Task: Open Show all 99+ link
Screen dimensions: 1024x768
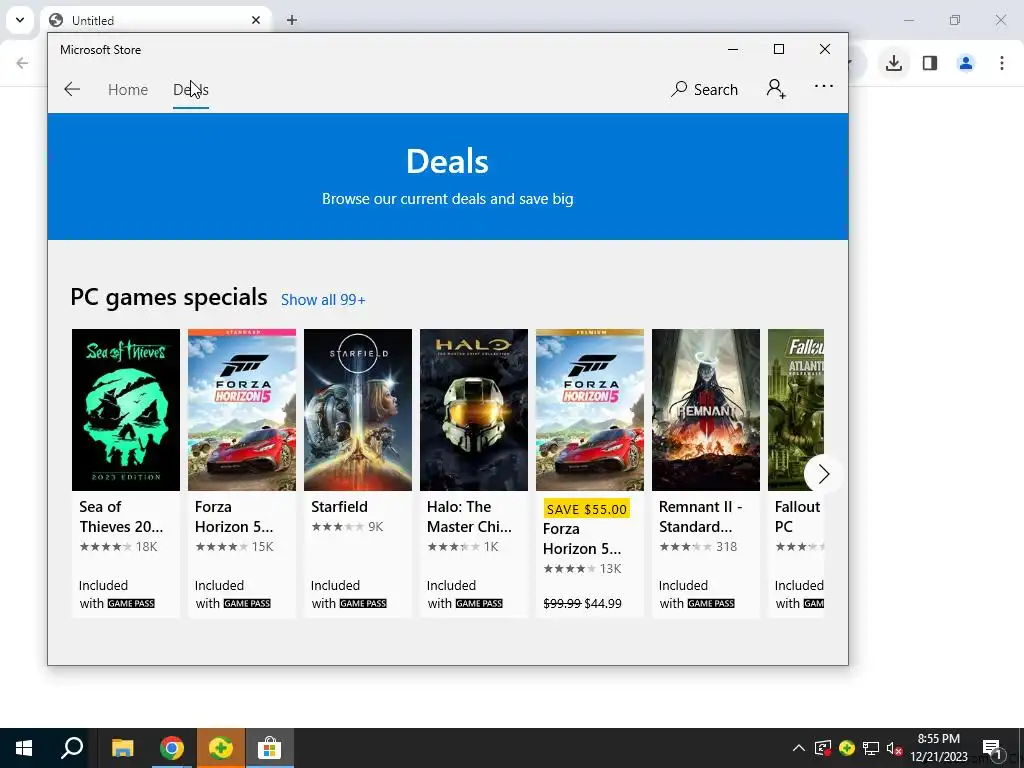Action: pyautogui.click(x=323, y=300)
